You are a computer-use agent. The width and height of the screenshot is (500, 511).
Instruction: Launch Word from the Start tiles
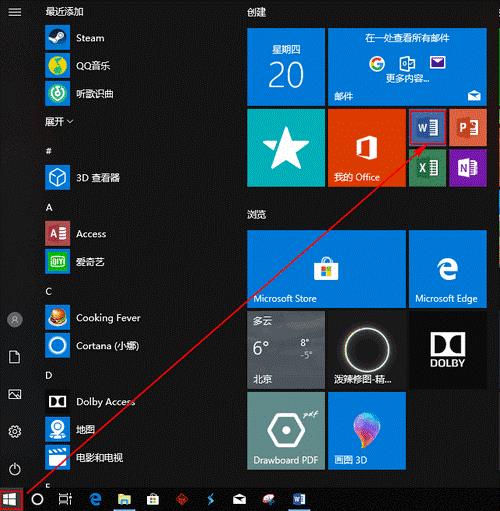(428, 127)
